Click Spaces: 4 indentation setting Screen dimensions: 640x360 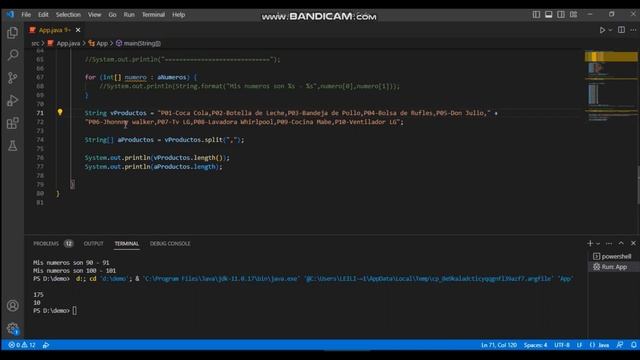coord(535,345)
